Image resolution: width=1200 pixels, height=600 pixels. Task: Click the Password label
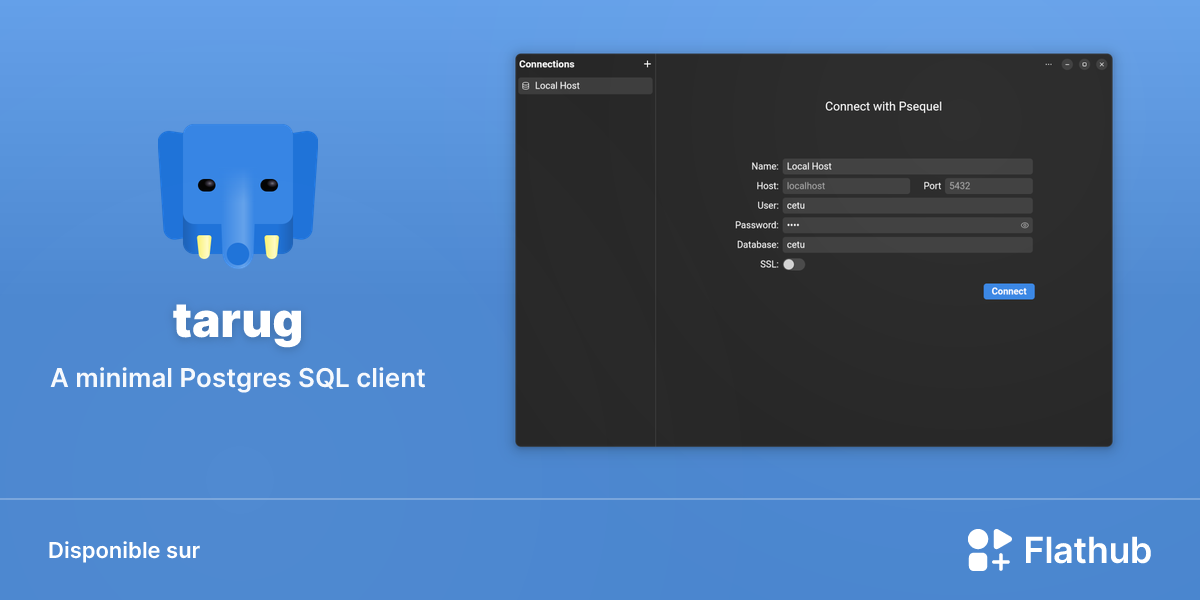[756, 225]
